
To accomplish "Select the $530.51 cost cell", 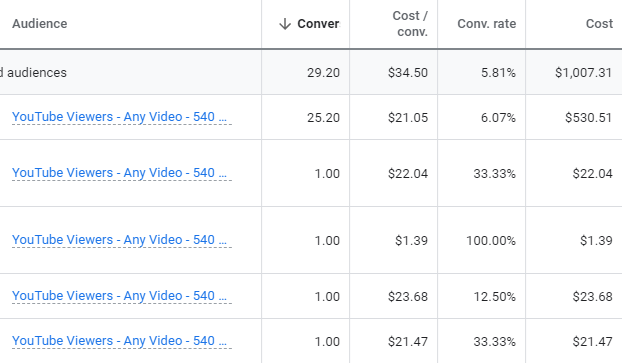I will [589, 117].
